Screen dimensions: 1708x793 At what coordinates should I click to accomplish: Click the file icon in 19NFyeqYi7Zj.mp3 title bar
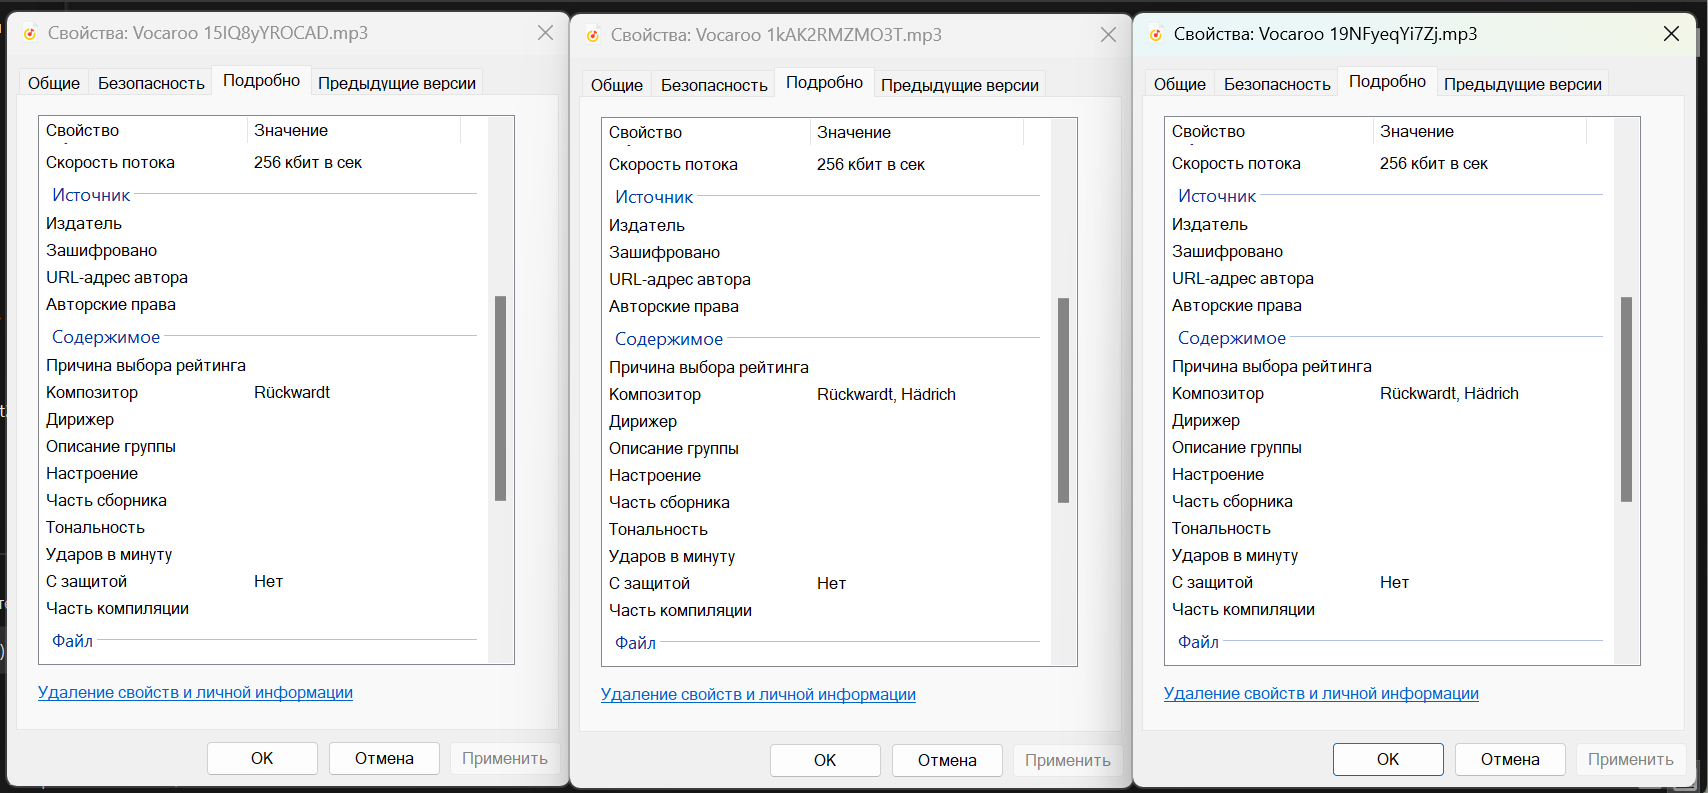(1156, 34)
